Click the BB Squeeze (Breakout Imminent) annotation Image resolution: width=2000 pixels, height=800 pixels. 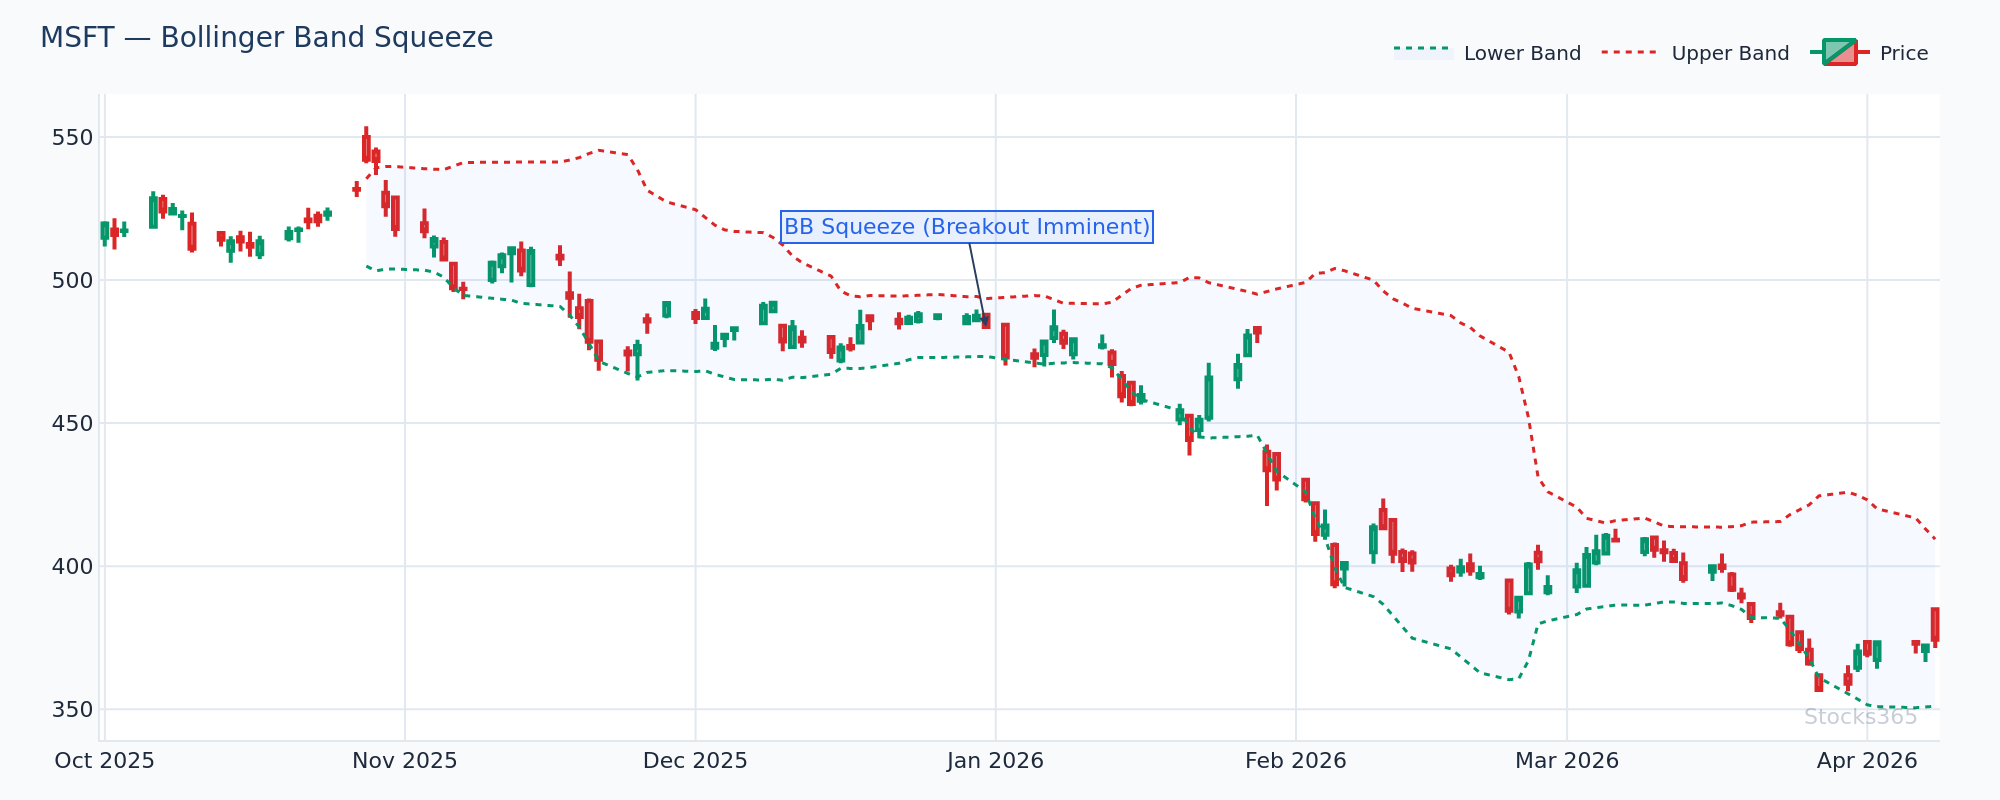pyautogui.click(x=967, y=227)
